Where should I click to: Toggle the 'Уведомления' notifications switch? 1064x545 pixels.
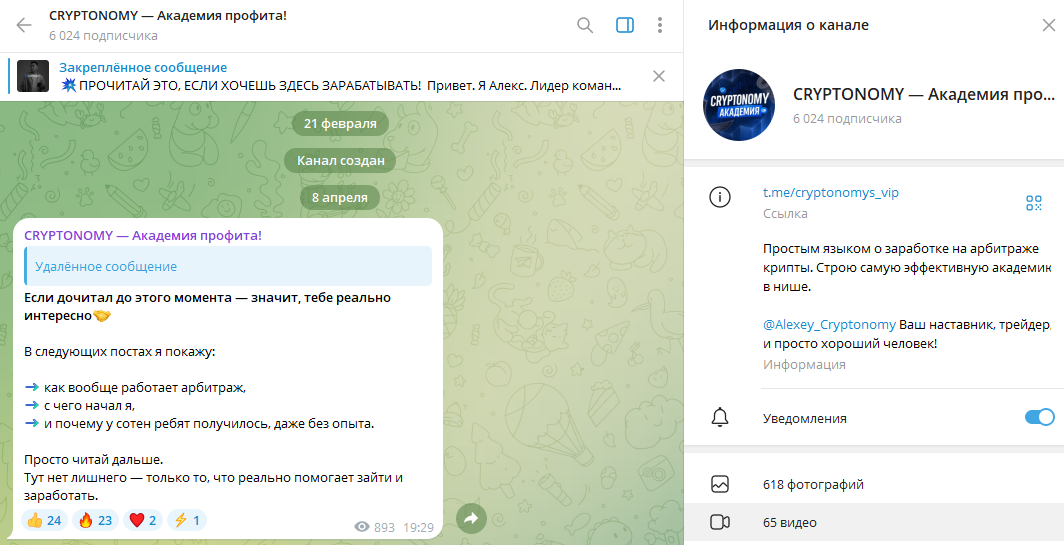click(x=1040, y=417)
